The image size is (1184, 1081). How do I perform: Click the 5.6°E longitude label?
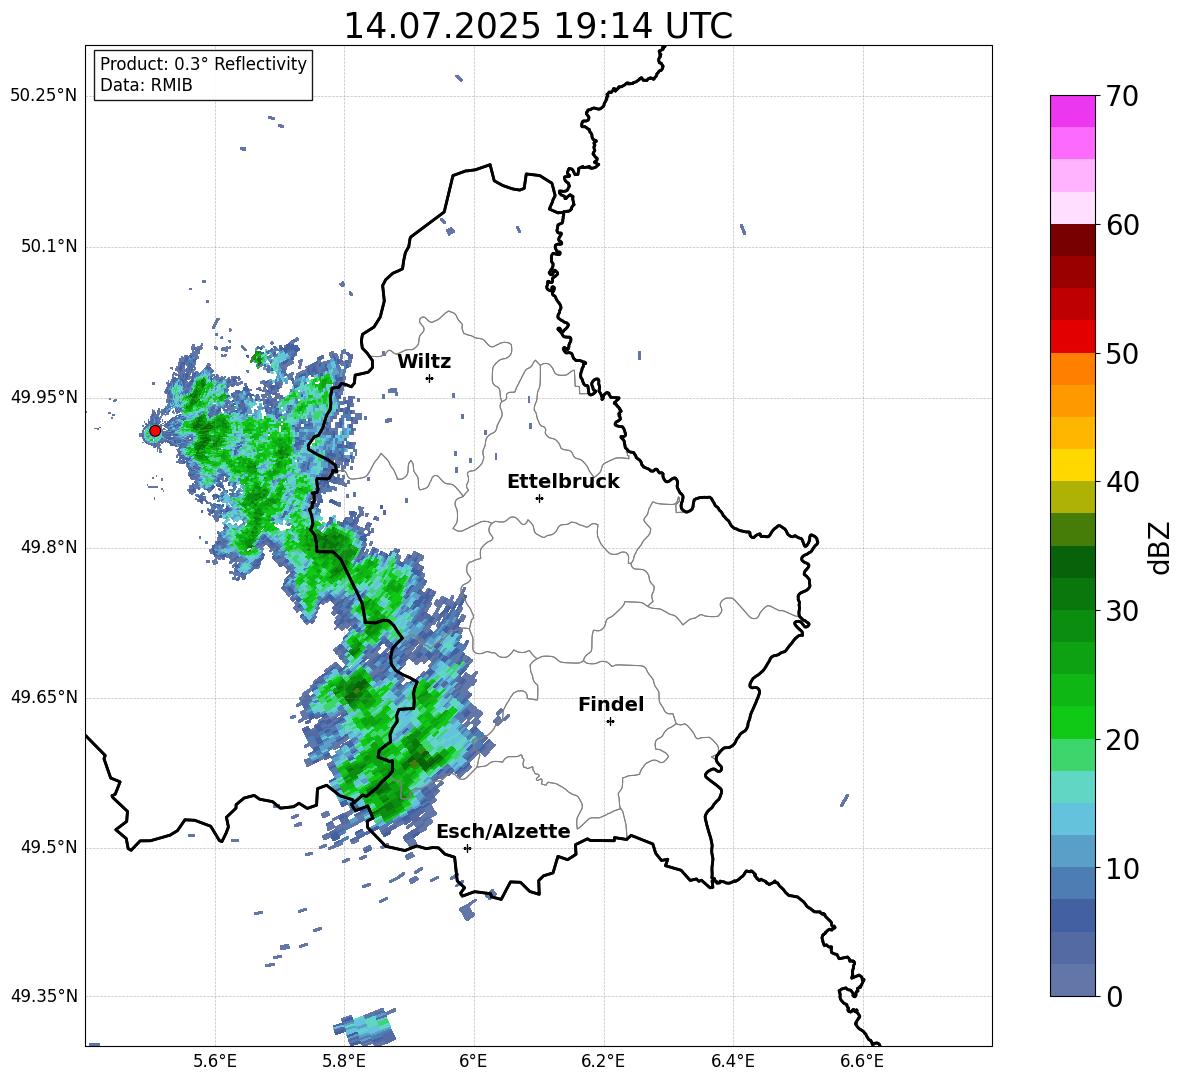[x=215, y=1062]
